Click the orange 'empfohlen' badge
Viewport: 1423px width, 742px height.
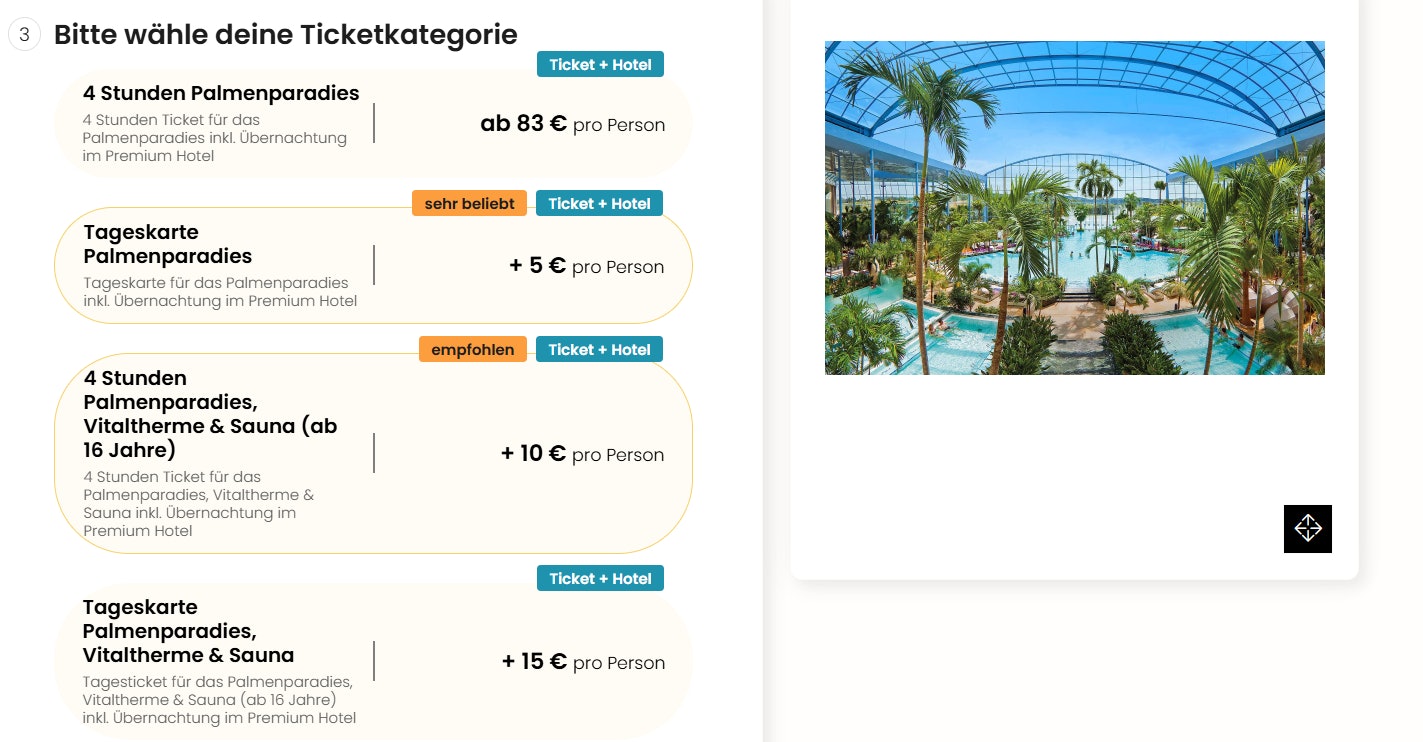472,350
